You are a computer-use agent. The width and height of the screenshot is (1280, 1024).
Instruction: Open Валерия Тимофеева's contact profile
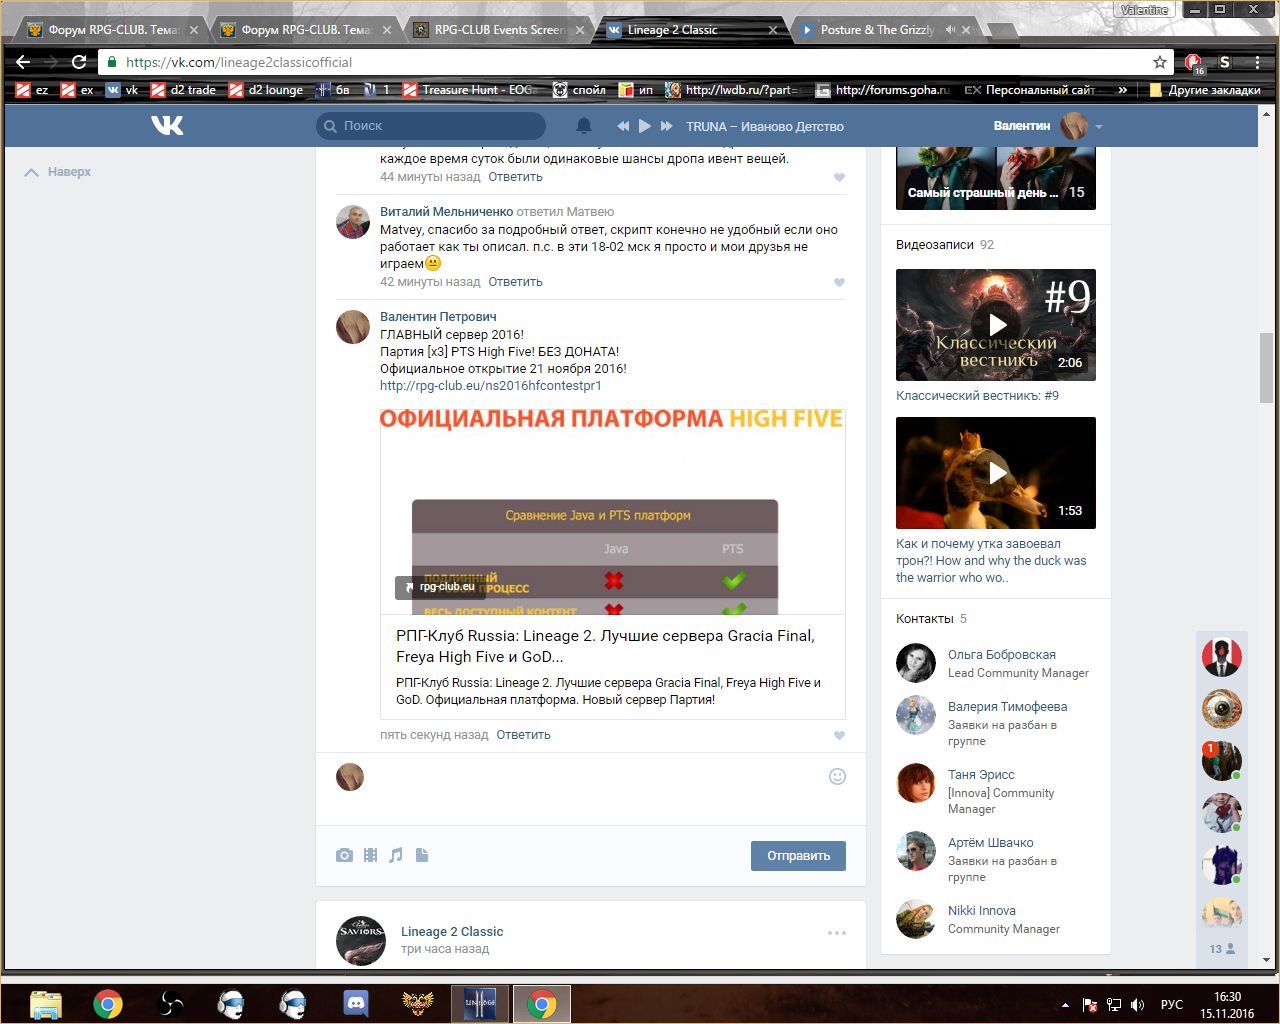point(1007,707)
